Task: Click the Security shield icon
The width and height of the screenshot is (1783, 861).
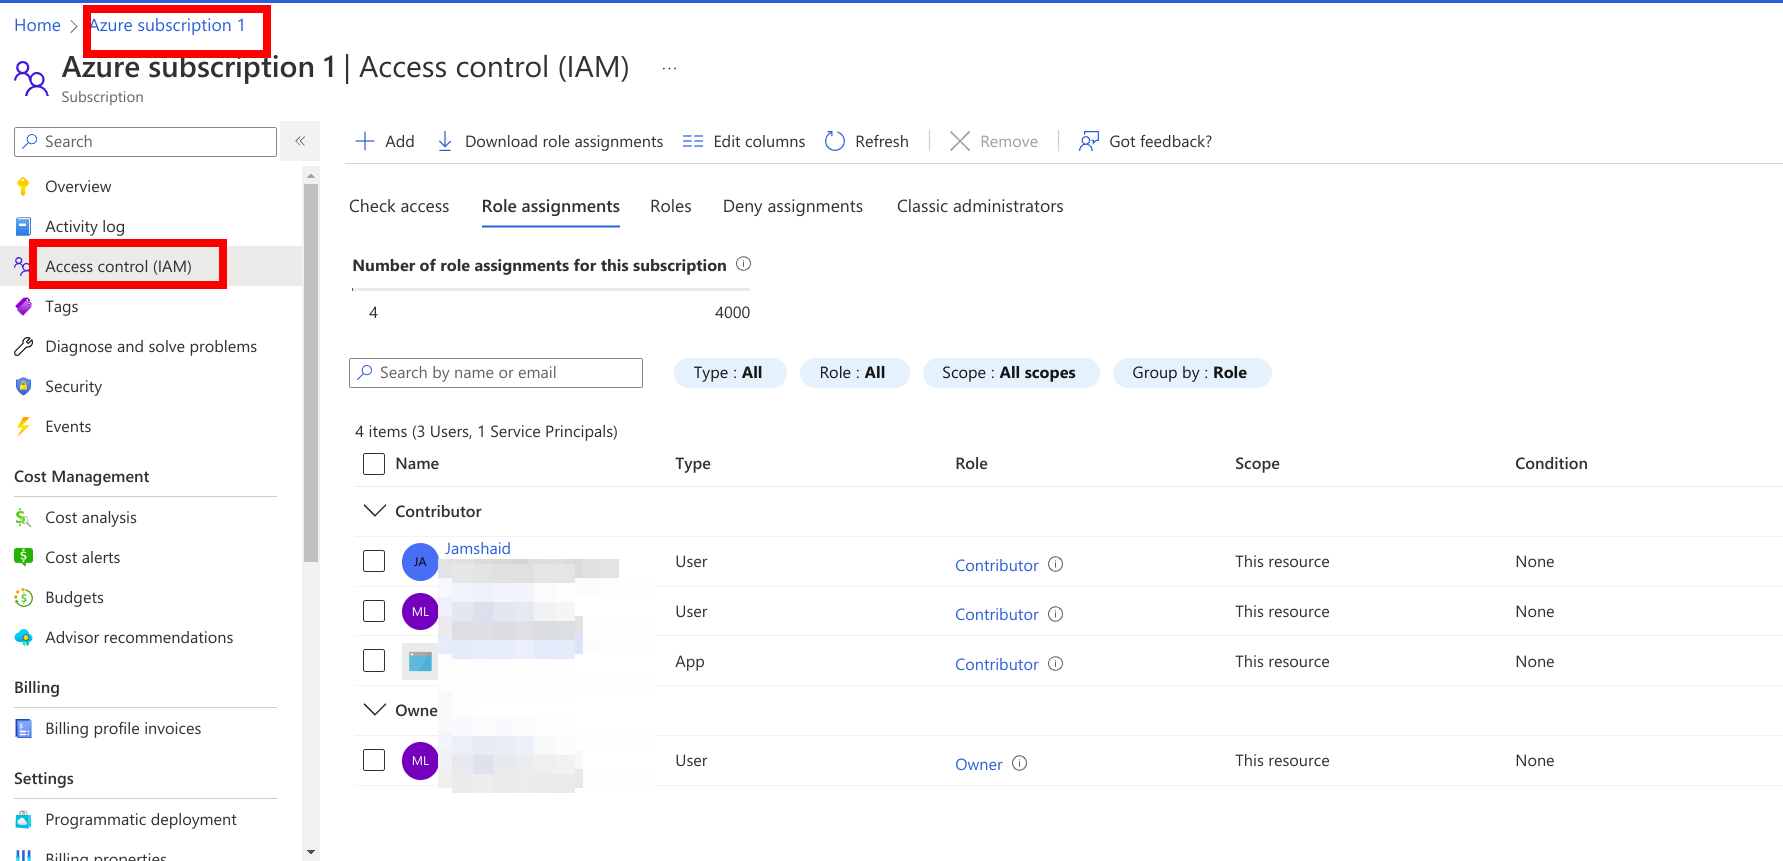Action: [23, 386]
